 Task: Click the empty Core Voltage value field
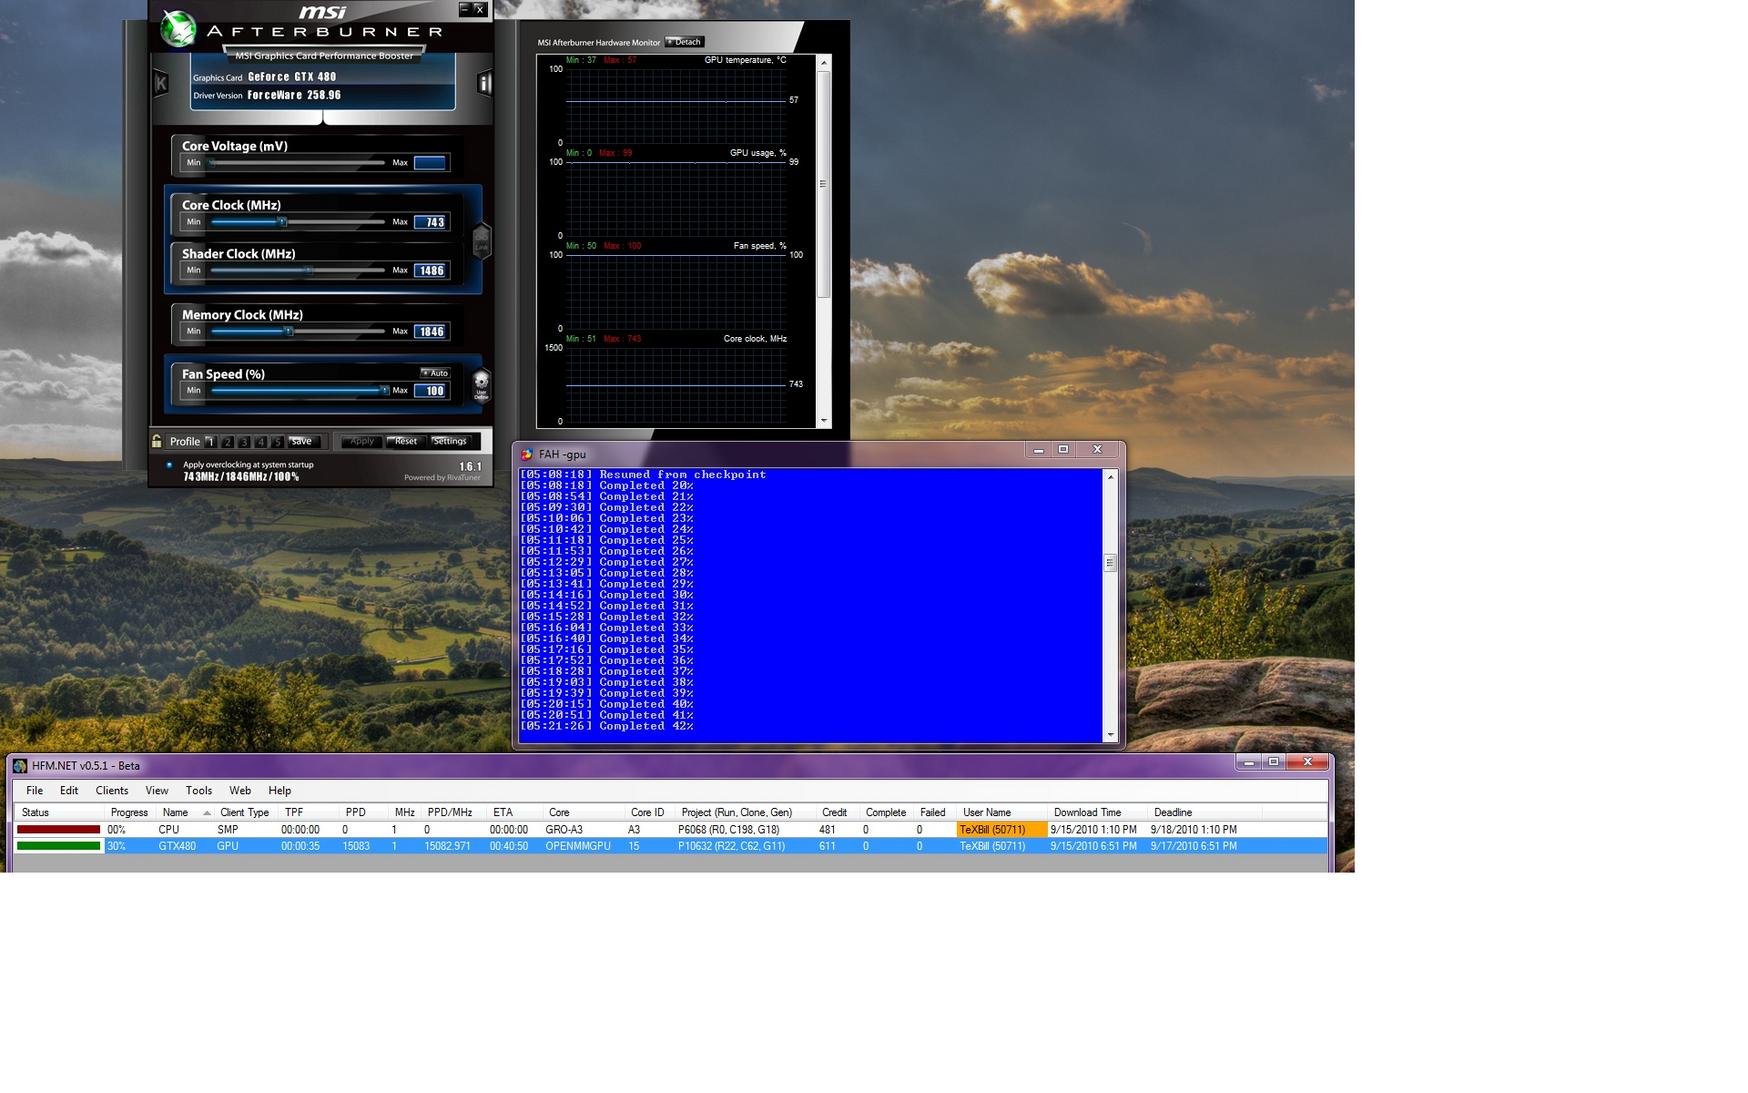(x=431, y=162)
